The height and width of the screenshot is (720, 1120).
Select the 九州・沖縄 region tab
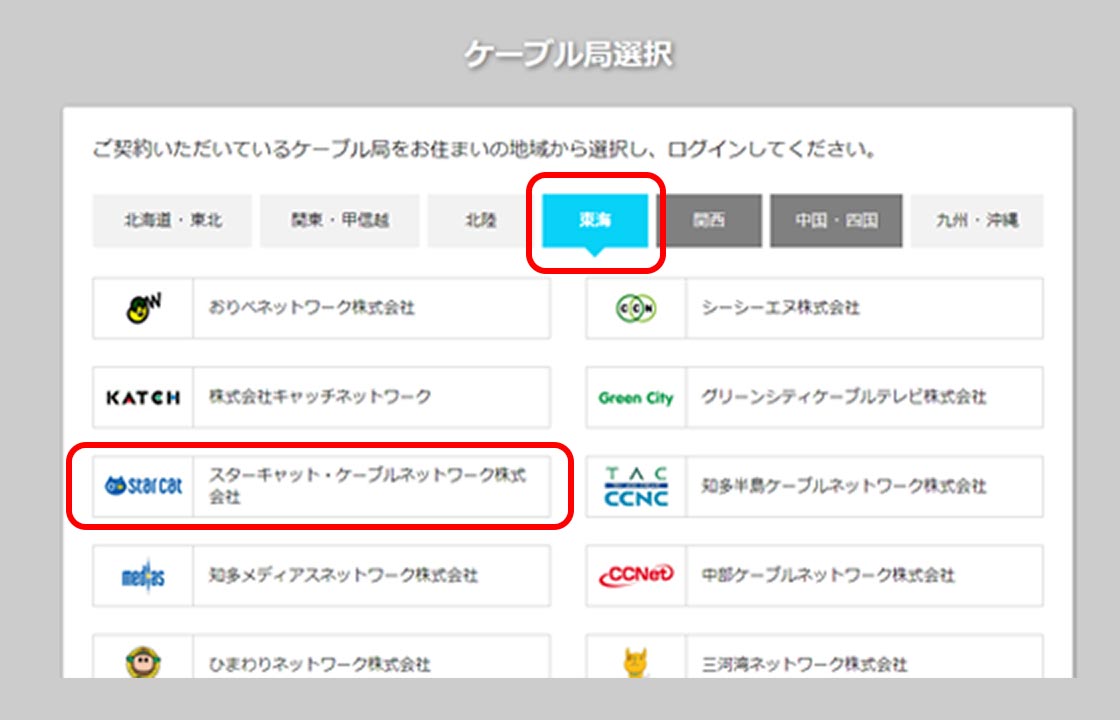pos(976,221)
